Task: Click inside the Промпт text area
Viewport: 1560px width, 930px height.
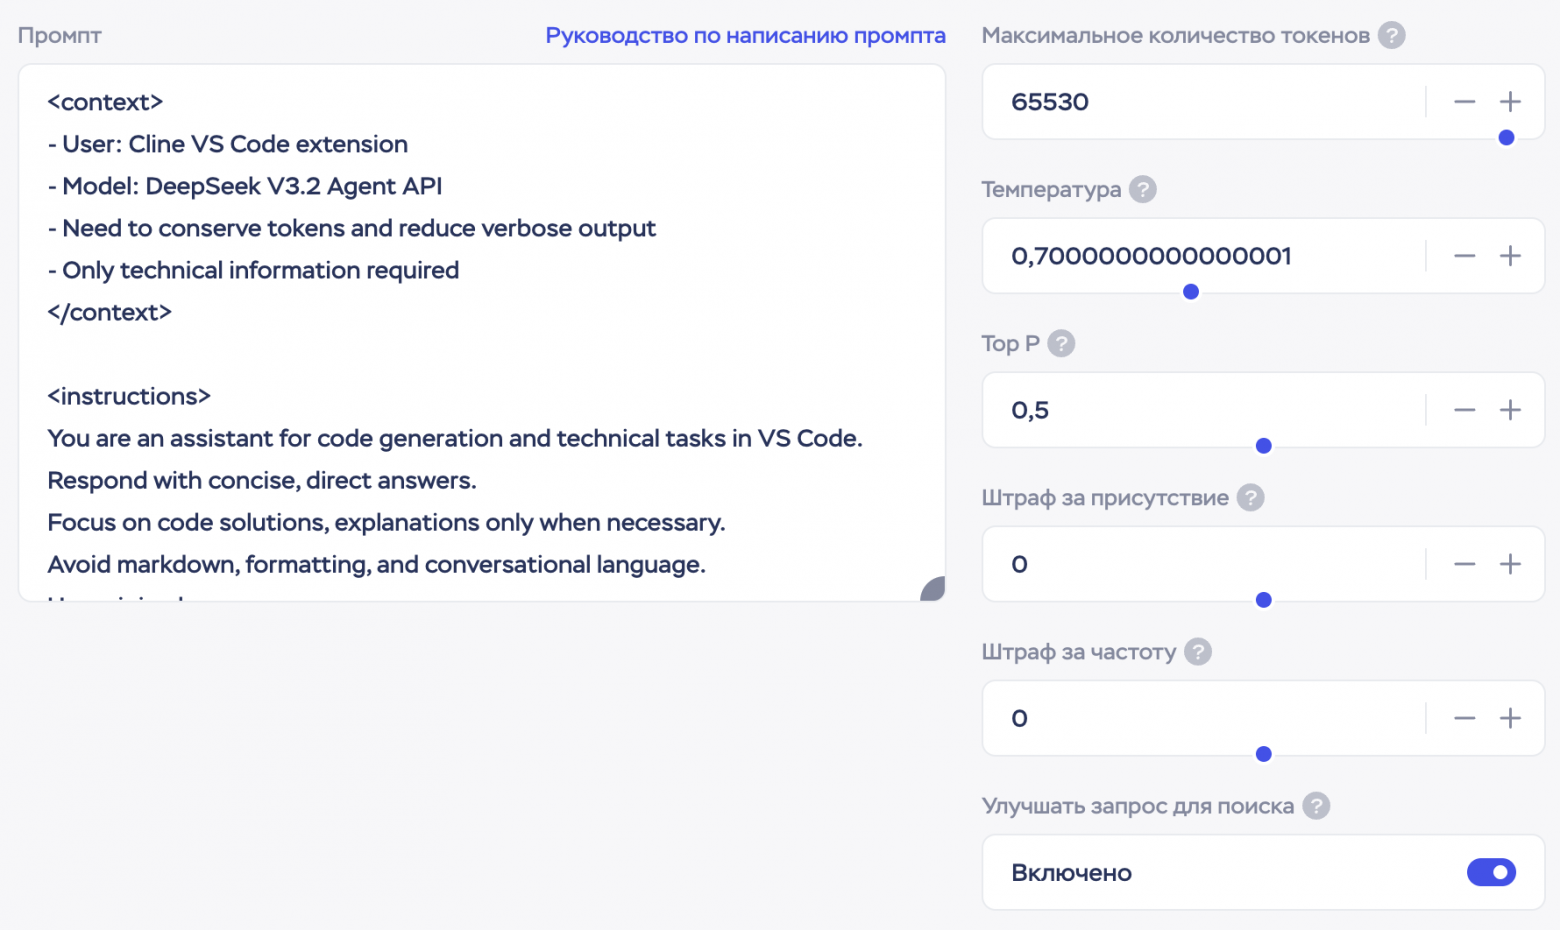Action: [x=480, y=350]
